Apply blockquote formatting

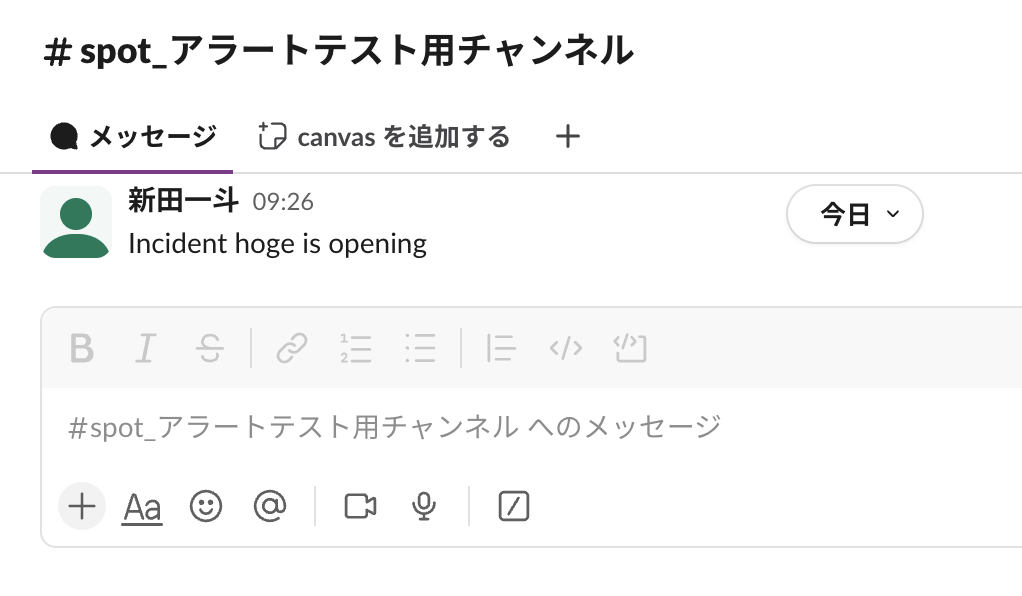coord(500,349)
